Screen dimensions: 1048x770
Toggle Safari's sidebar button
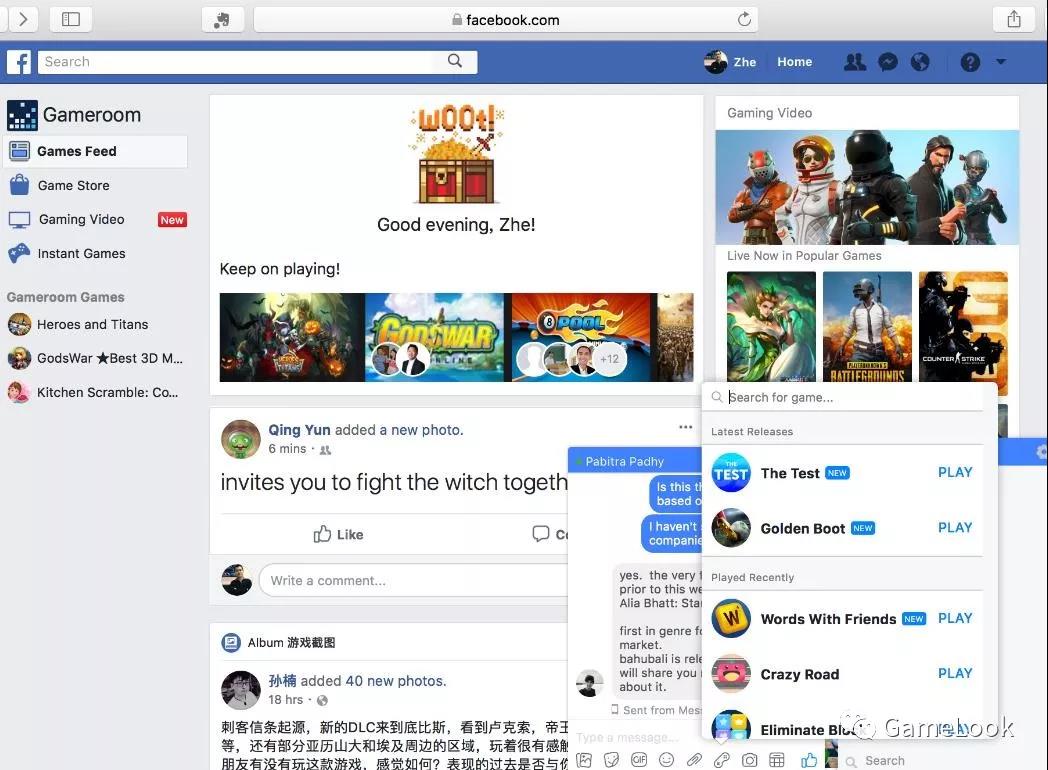click(71, 19)
